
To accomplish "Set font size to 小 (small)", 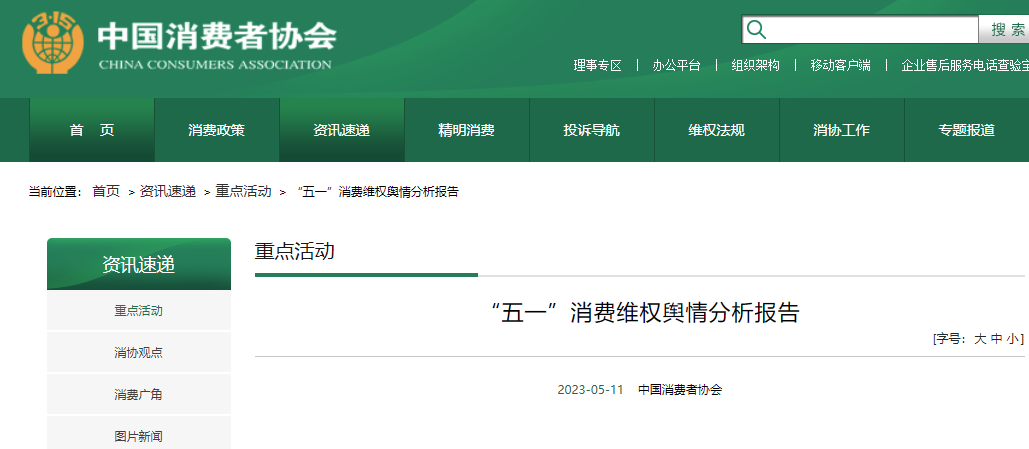I will point(1012,339).
